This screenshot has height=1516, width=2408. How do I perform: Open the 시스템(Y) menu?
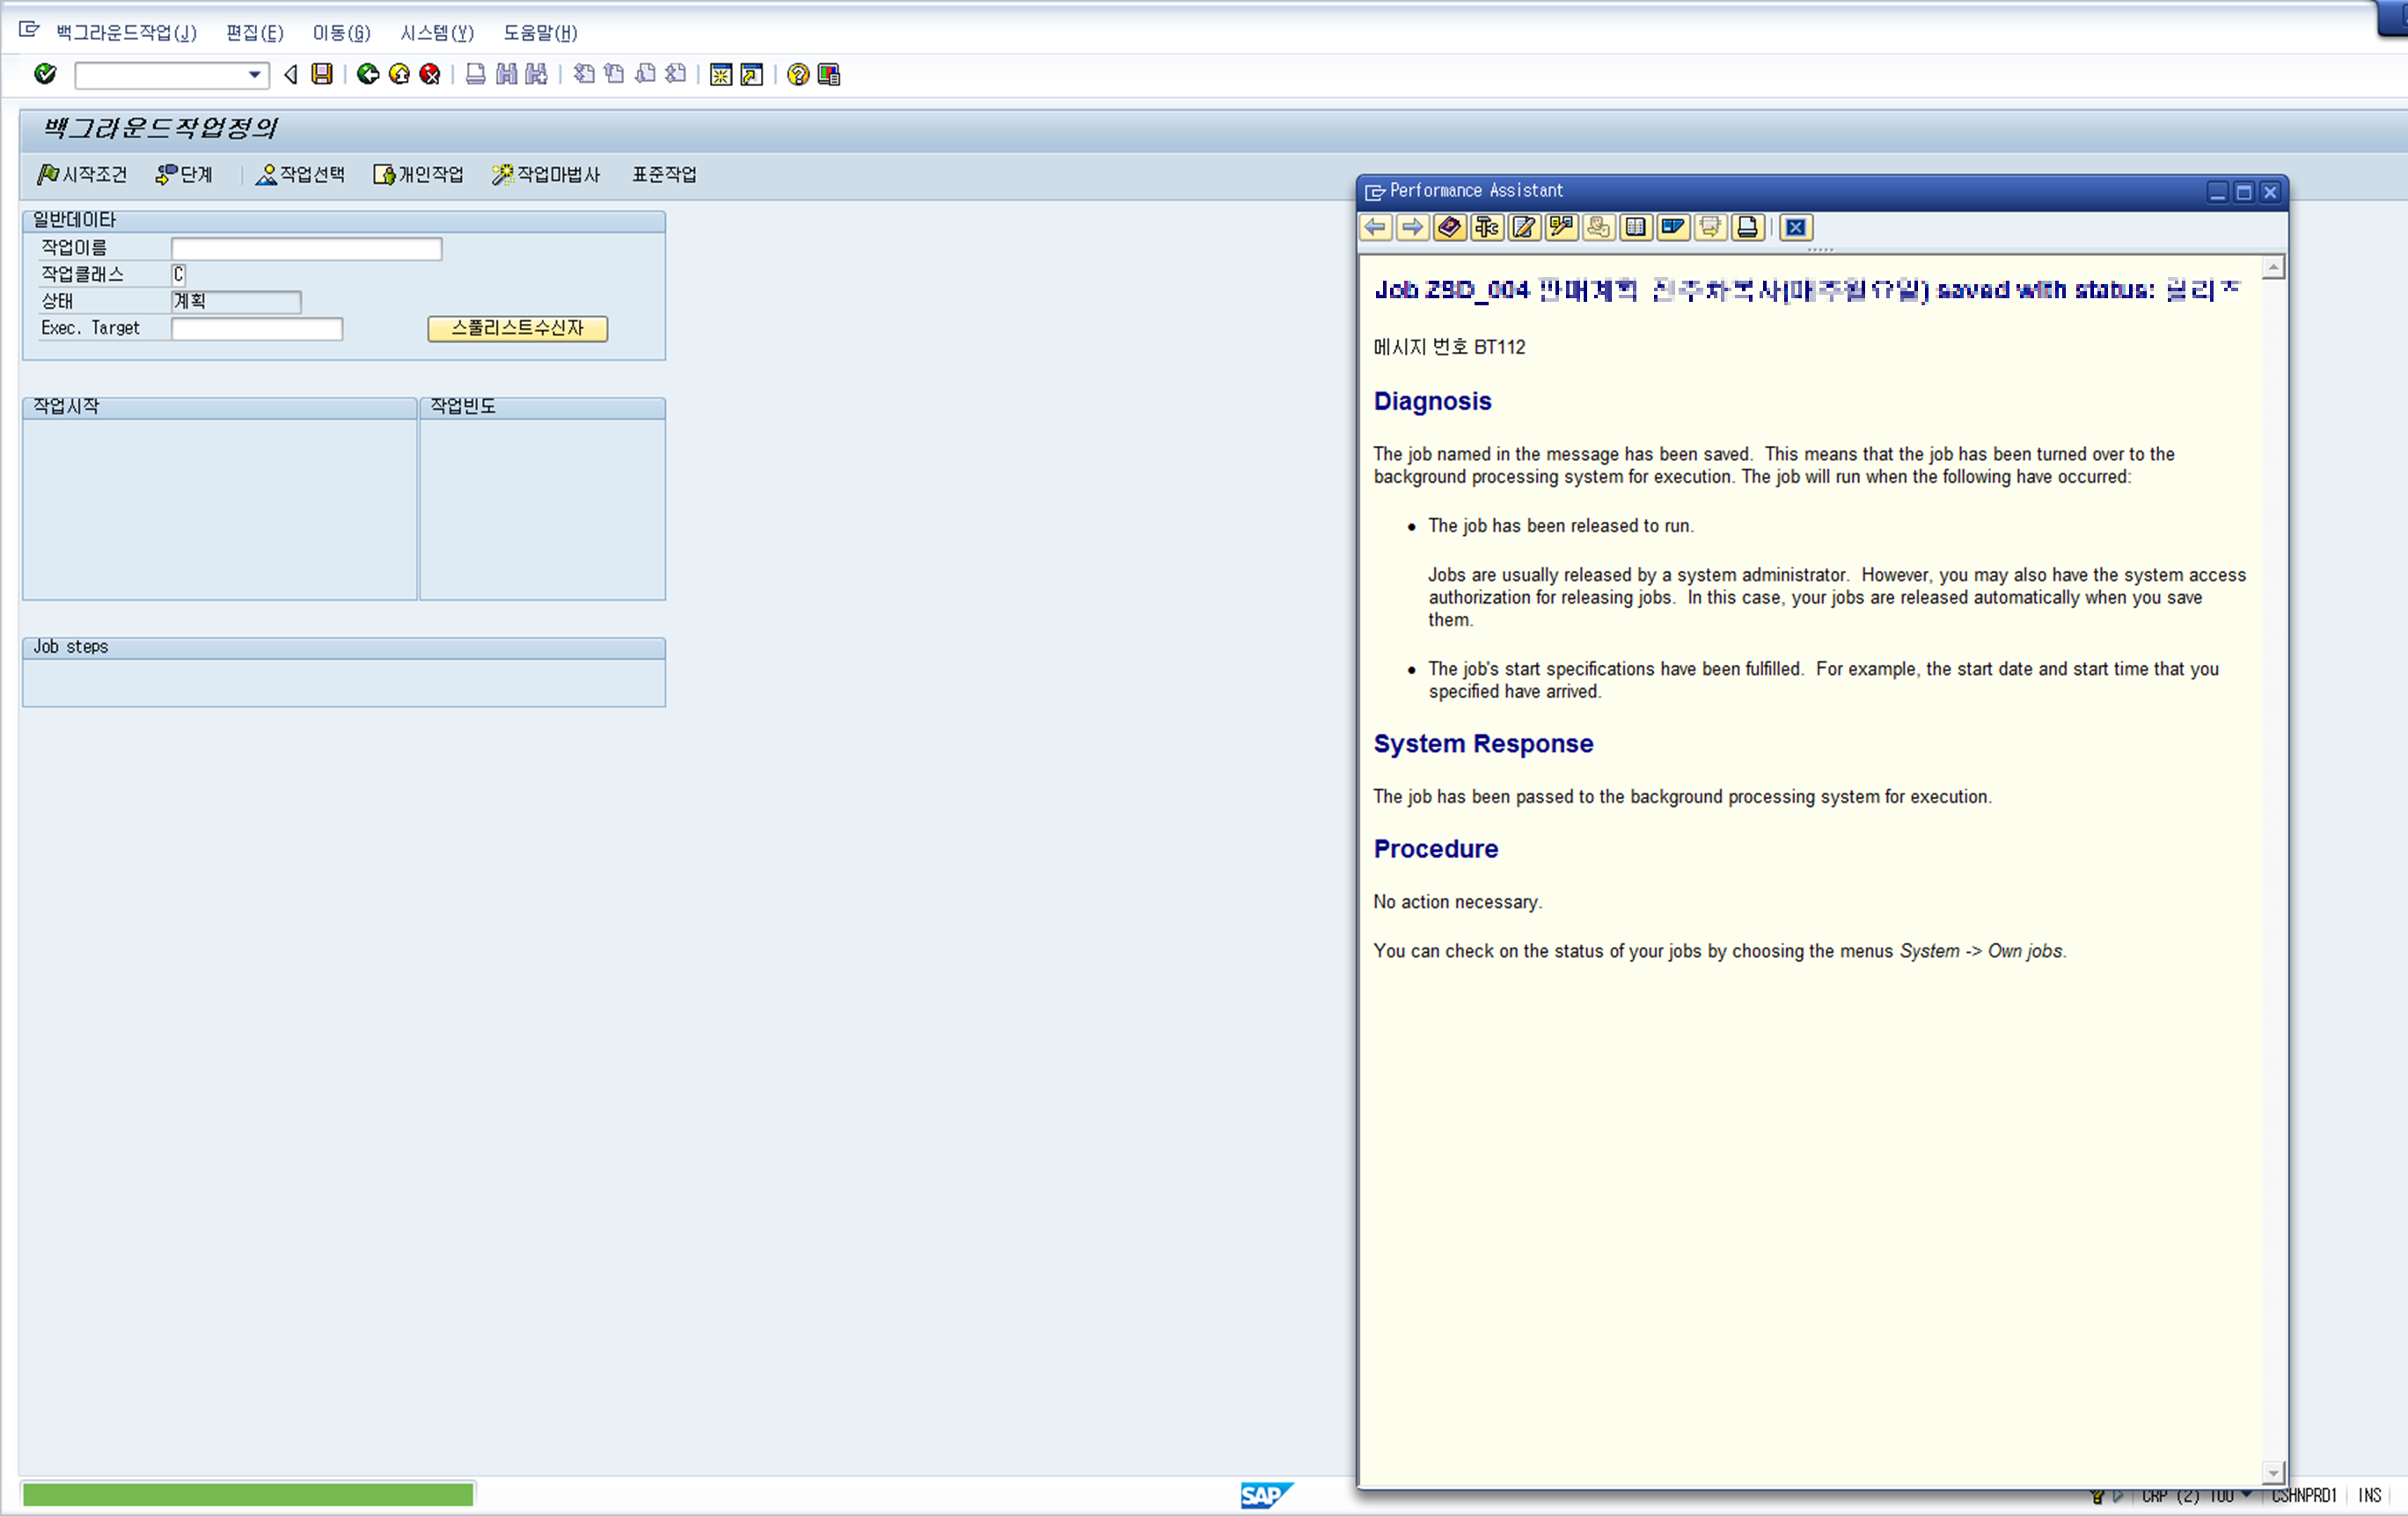[436, 33]
